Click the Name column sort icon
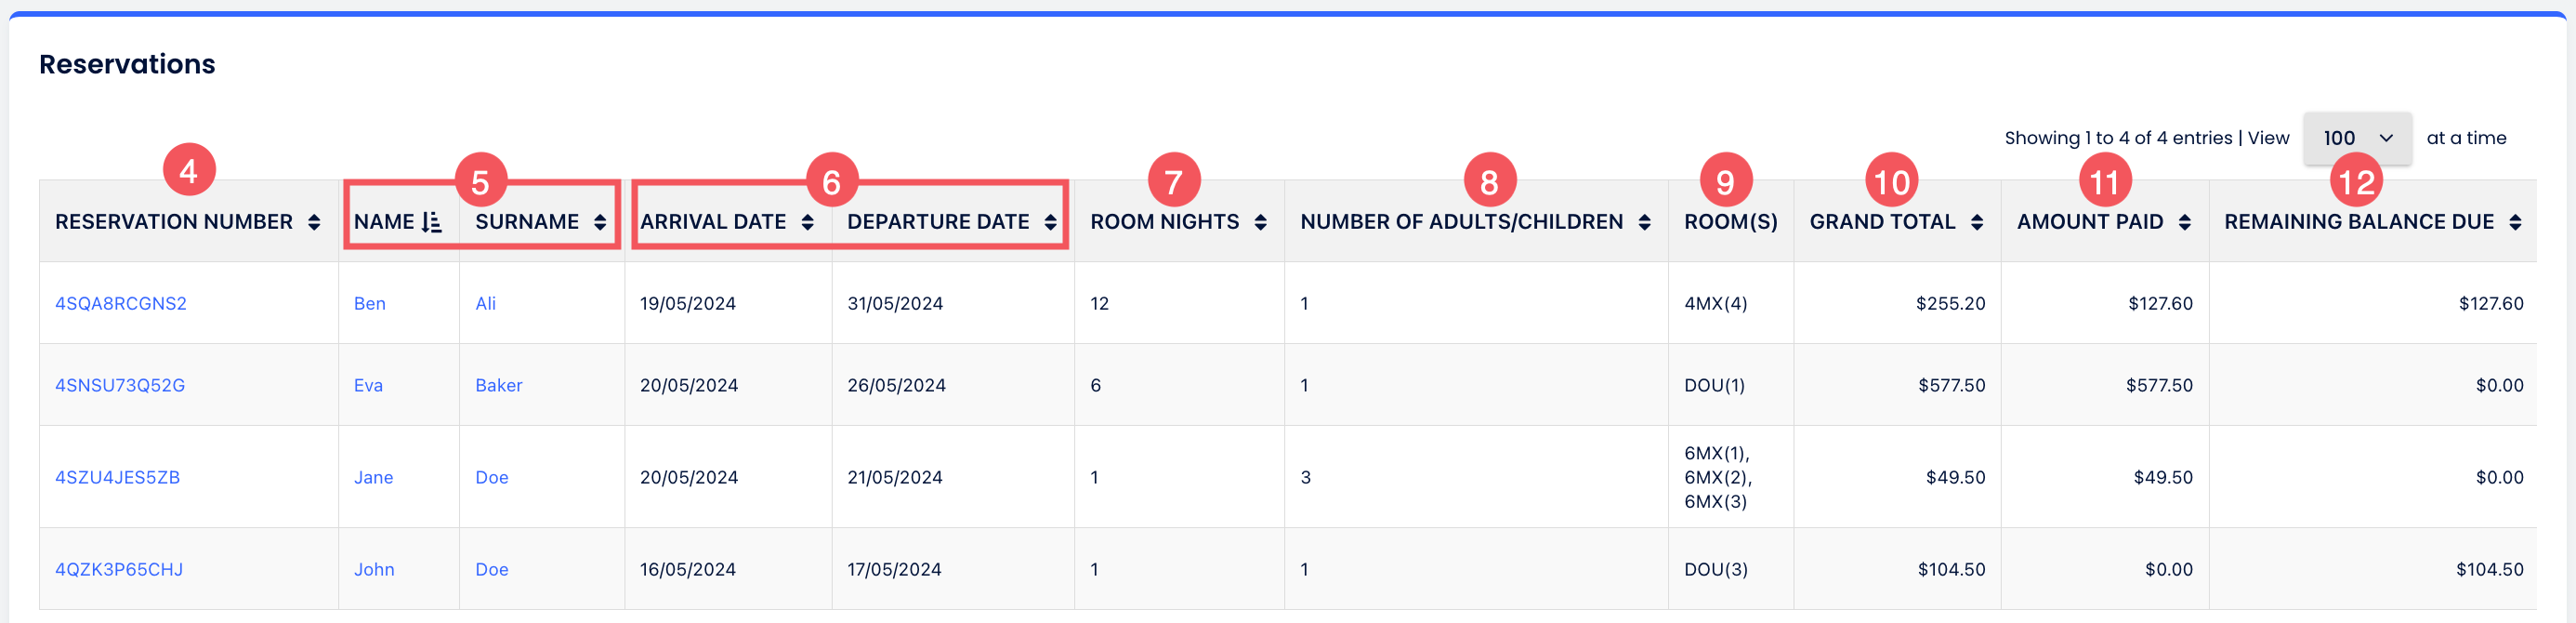Screen dimensions: 2576x623 431,222
